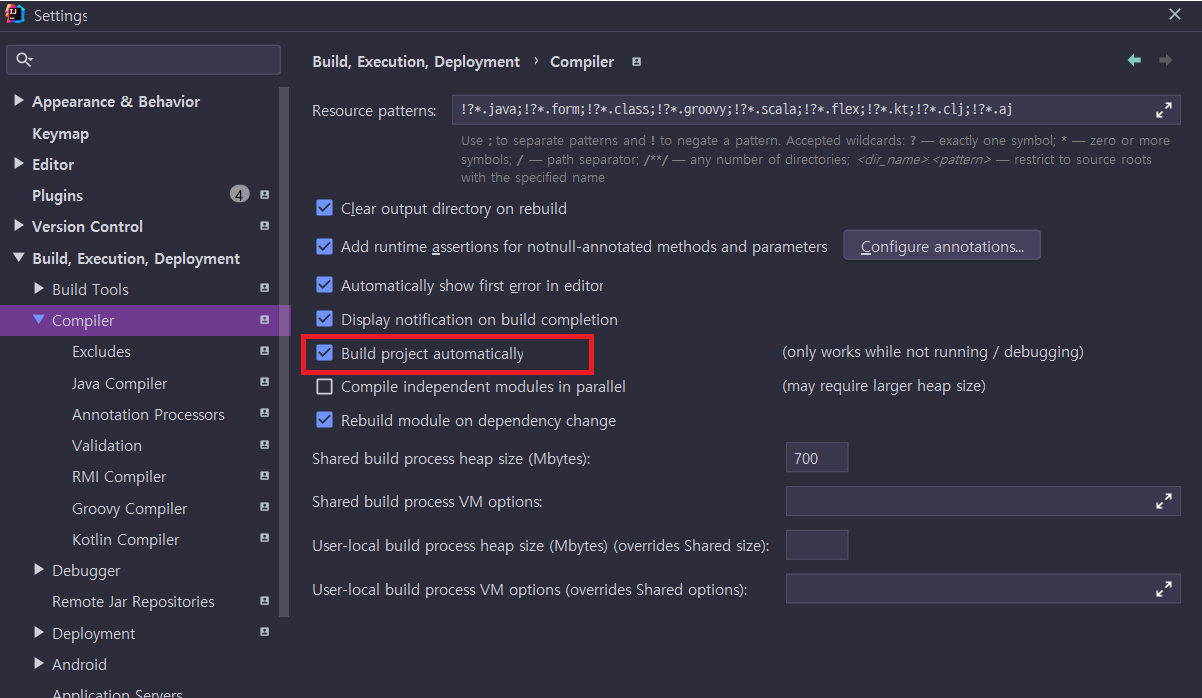Open the Build, Execution, Deployment breadcrumb
The height and width of the screenshot is (698, 1202).
tap(416, 61)
